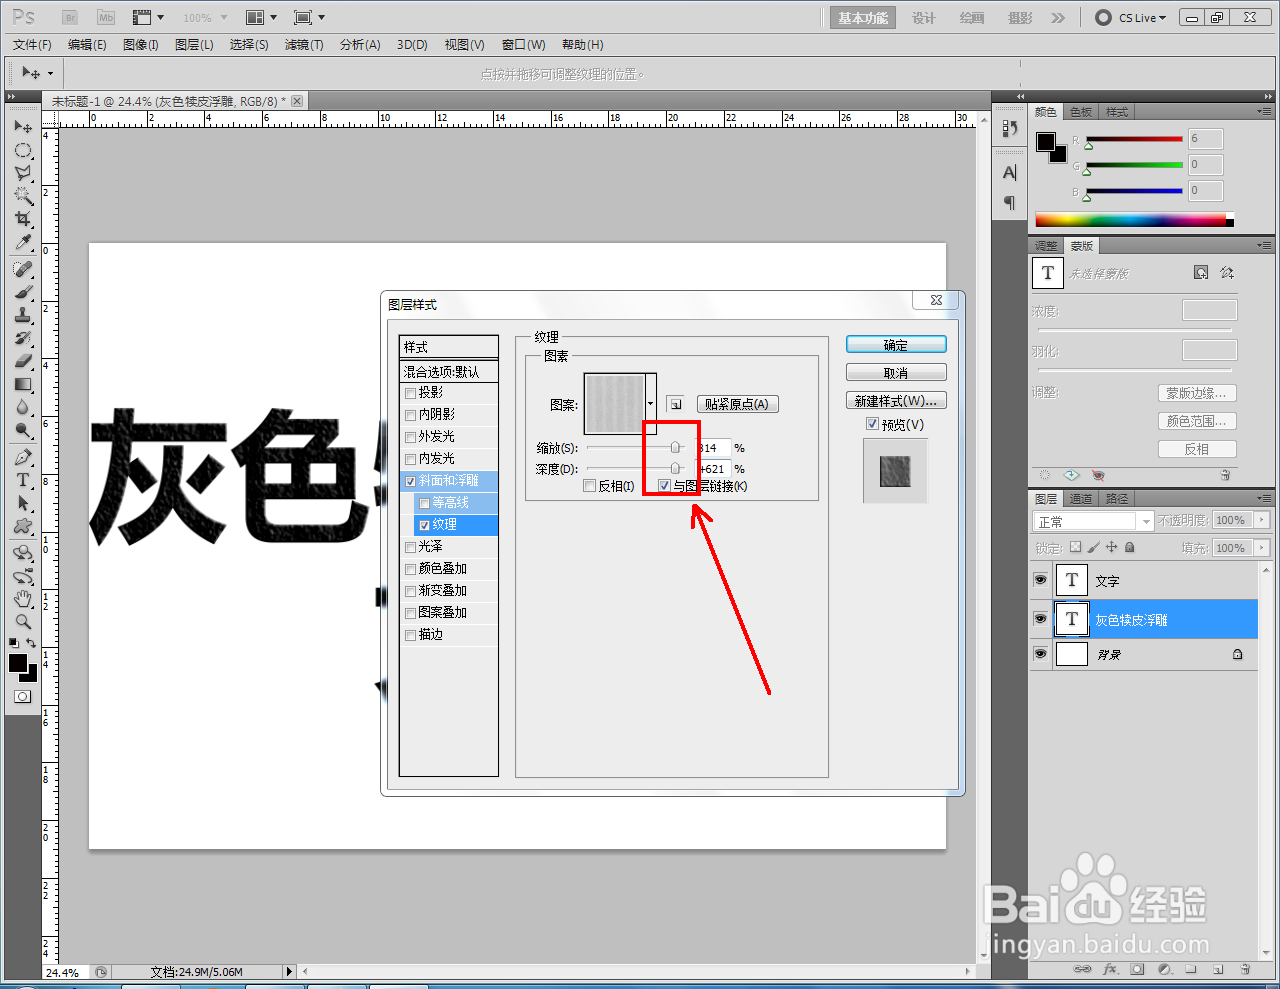1280x989 pixels.
Task: Click 取消 to cancel layer style
Action: point(896,373)
